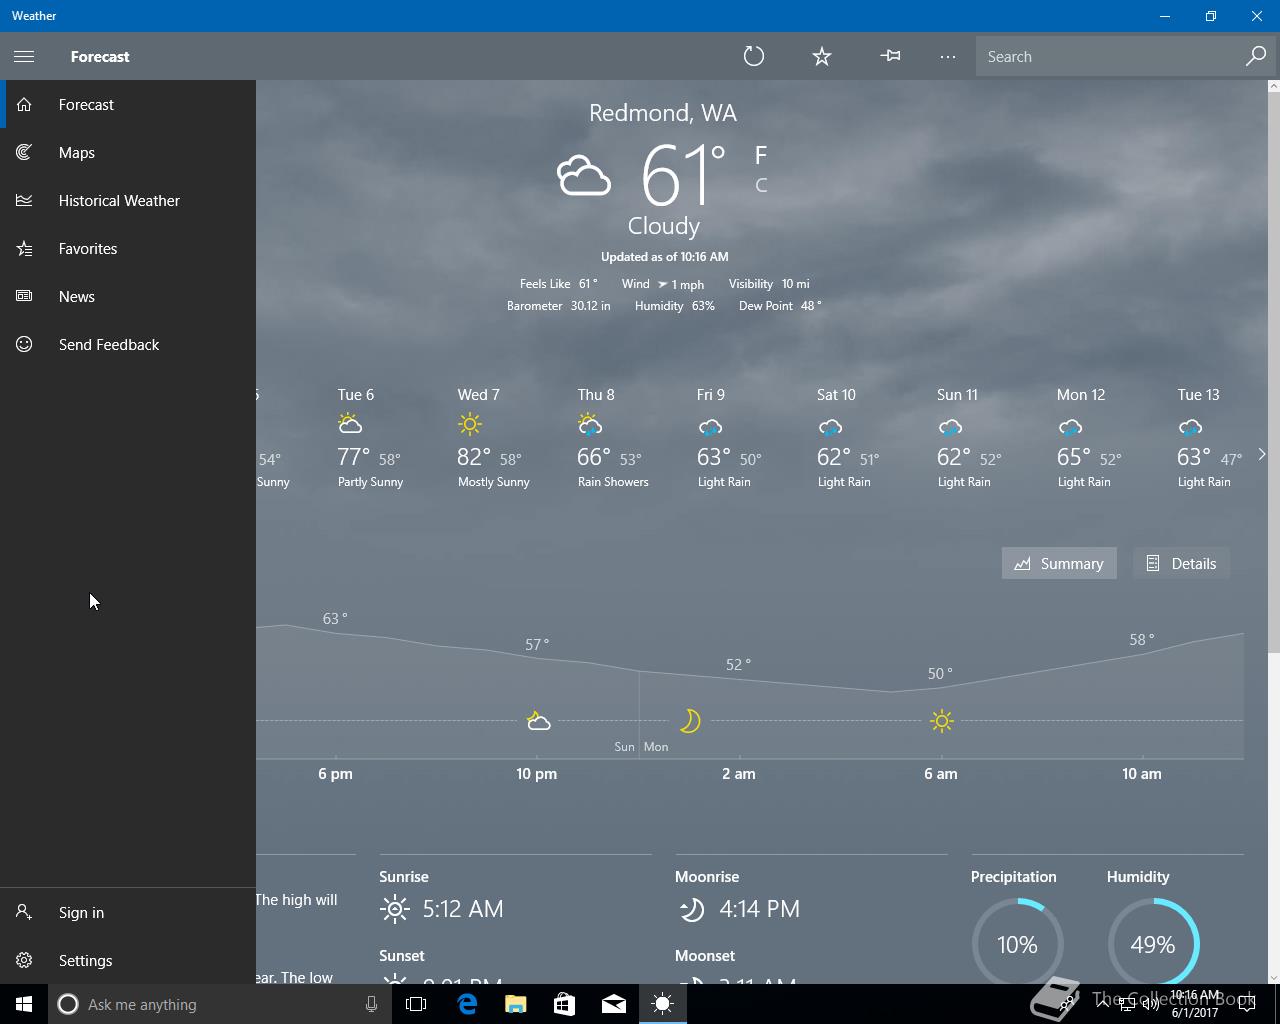Image resolution: width=1280 pixels, height=1024 pixels.
Task: Open Favorites in the sidebar
Action: pyautogui.click(x=128, y=248)
